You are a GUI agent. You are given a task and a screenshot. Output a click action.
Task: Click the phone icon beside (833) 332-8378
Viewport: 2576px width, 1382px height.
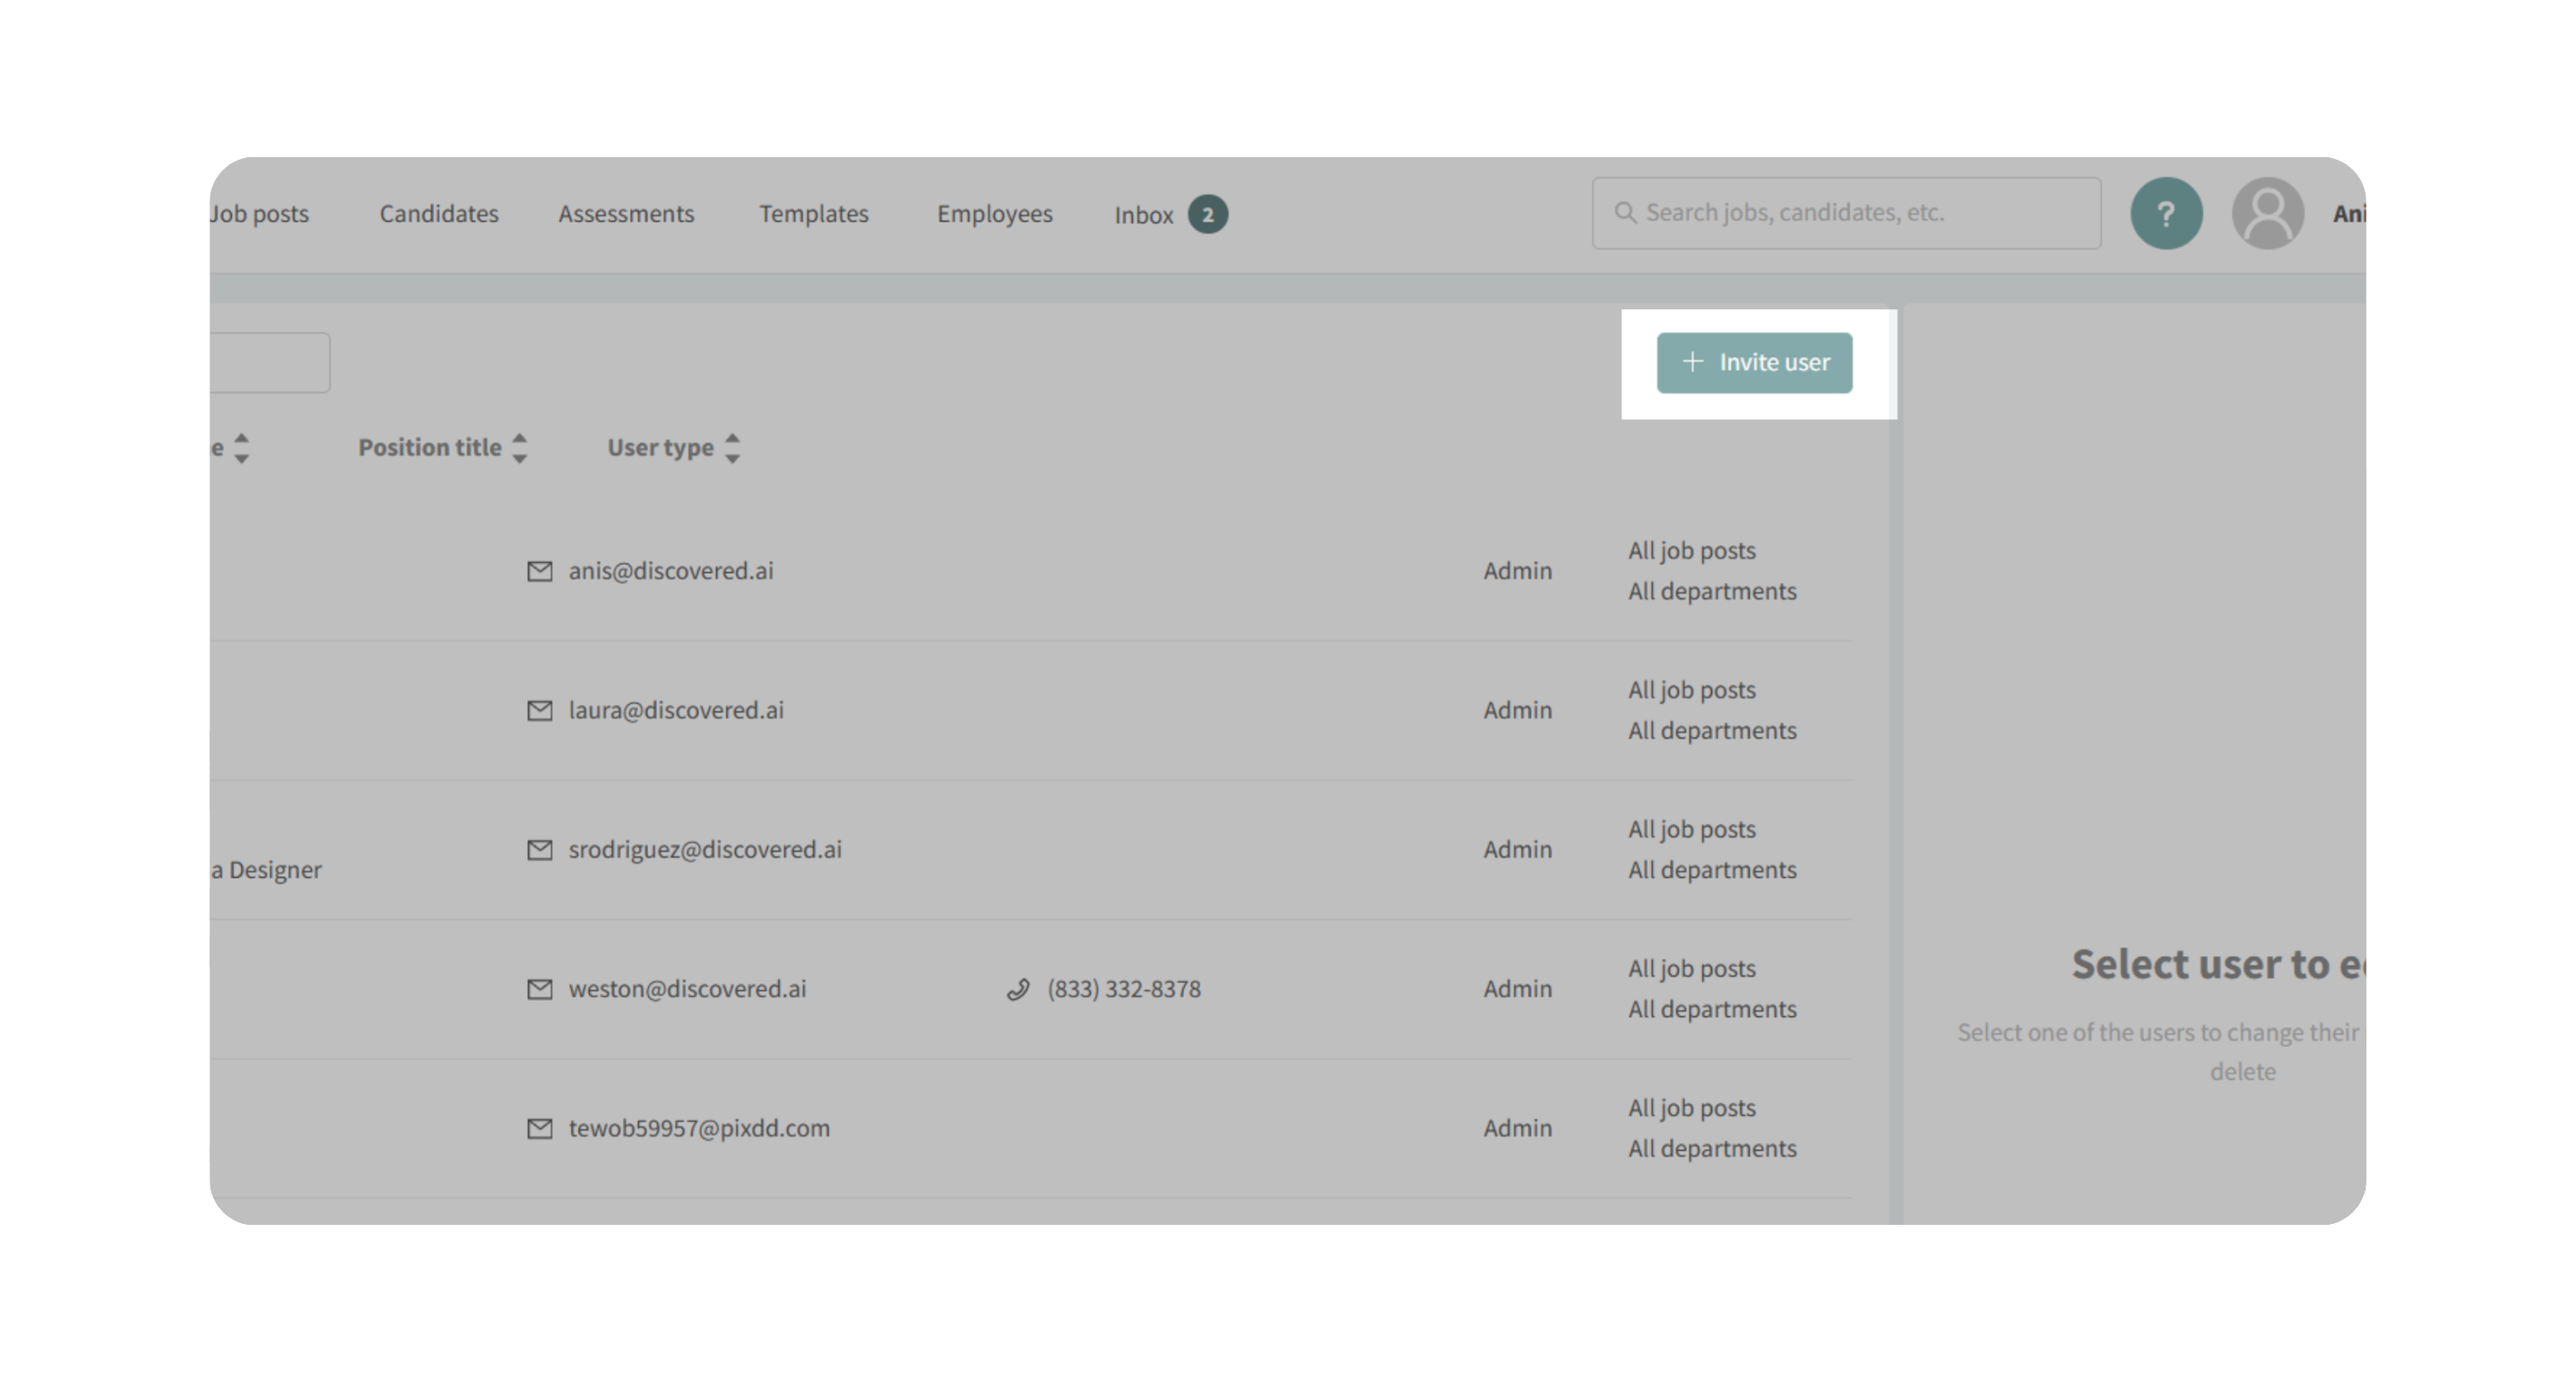pyautogui.click(x=1018, y=989)
